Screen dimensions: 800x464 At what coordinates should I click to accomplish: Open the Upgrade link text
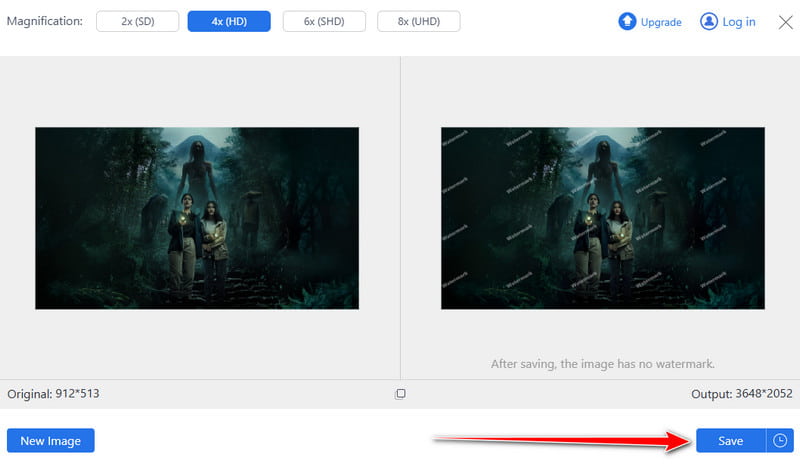point(661,22)
